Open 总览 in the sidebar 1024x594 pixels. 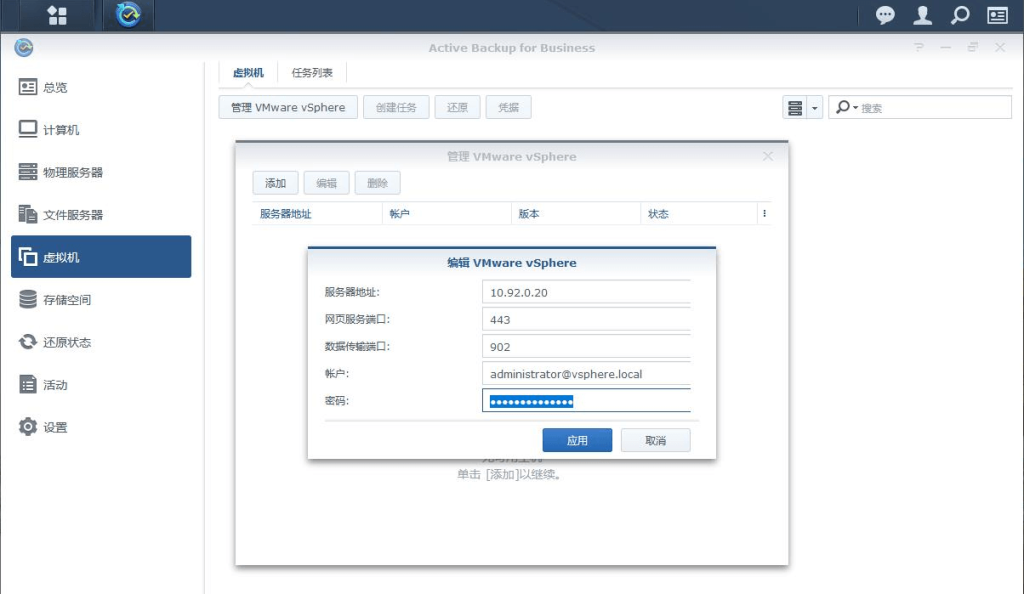[101, 87]
